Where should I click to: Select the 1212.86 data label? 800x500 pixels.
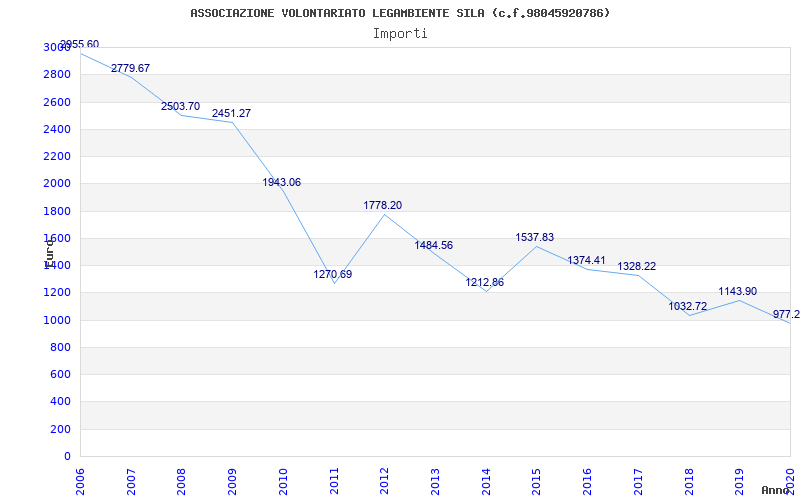[x=485, y=283]
